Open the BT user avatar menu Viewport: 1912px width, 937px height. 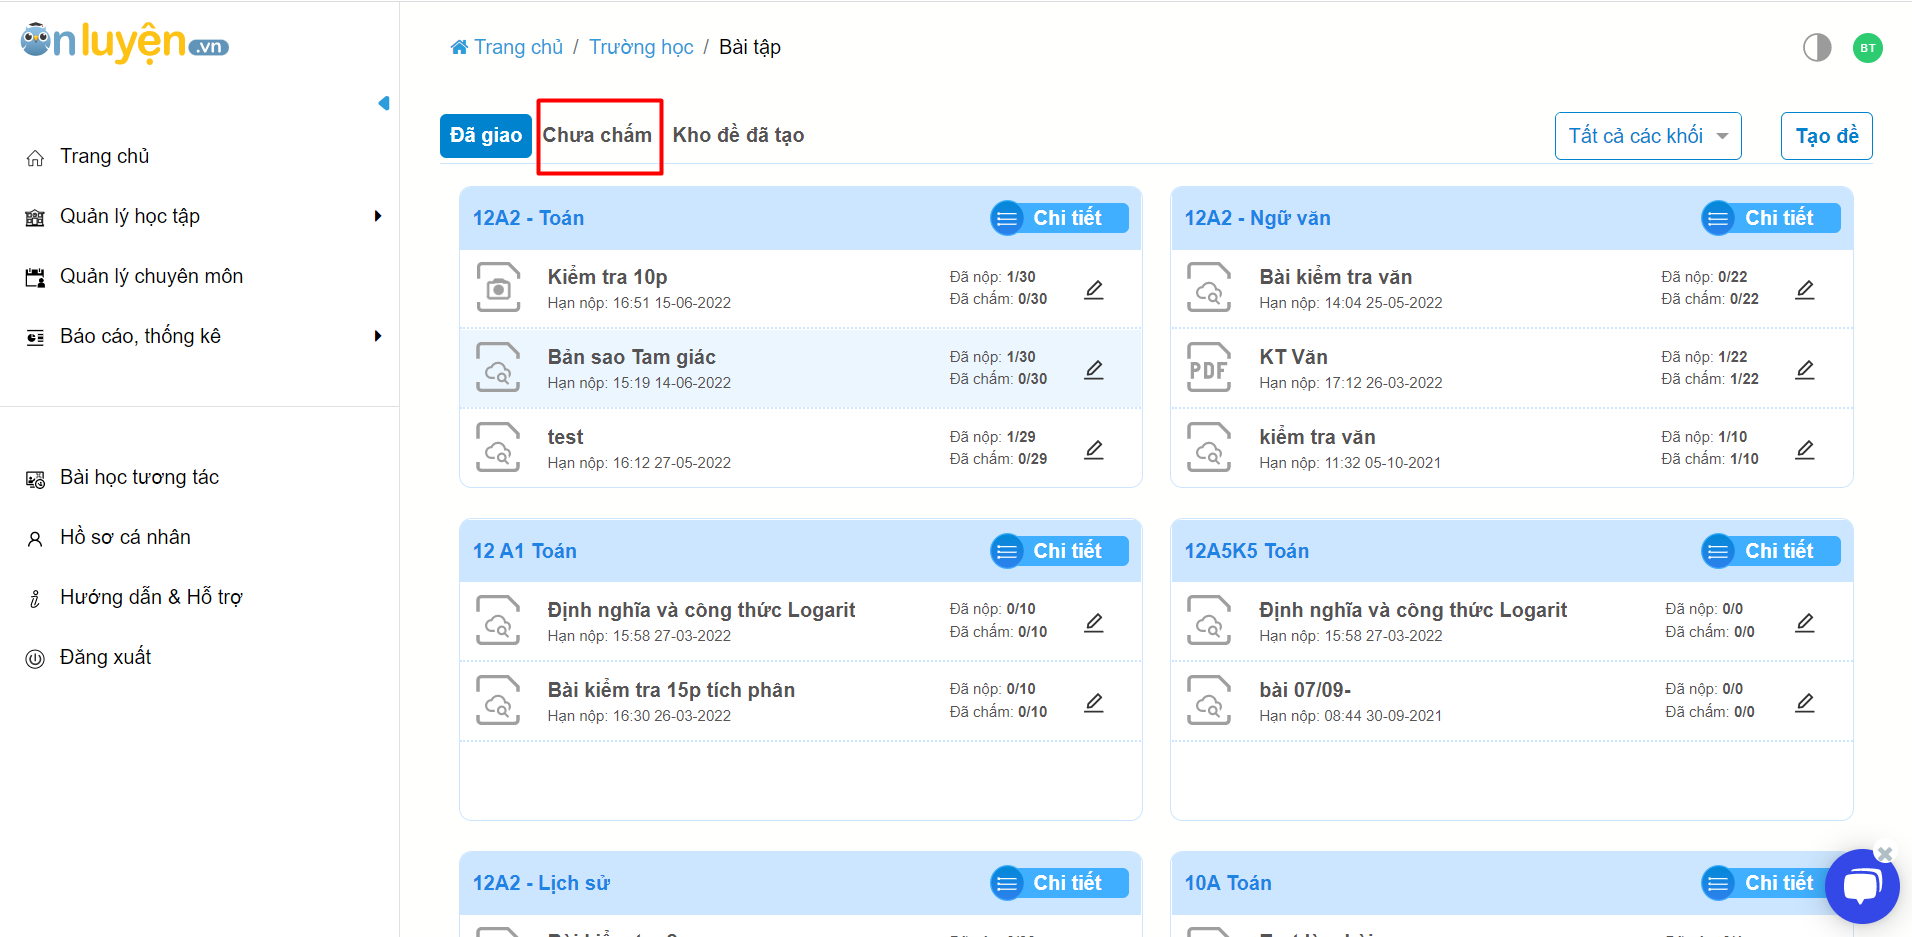[1868, 48]
